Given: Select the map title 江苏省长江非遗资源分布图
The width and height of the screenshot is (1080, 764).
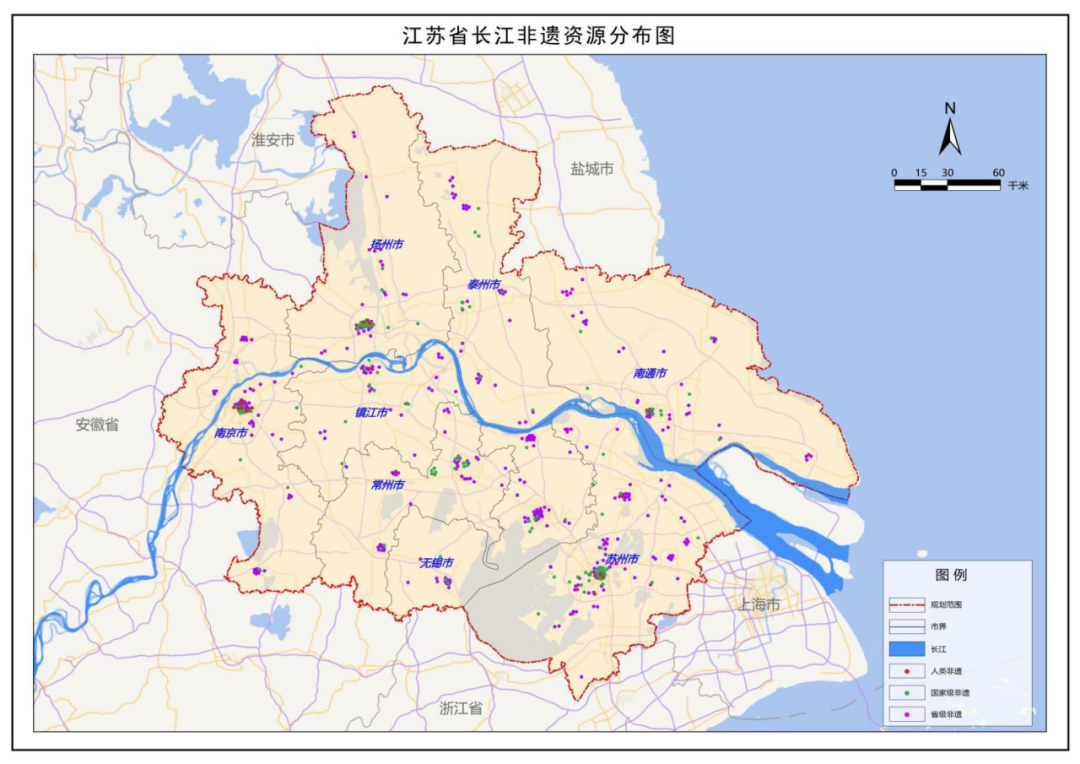Looking at the screenshot, I should (539, 35).
